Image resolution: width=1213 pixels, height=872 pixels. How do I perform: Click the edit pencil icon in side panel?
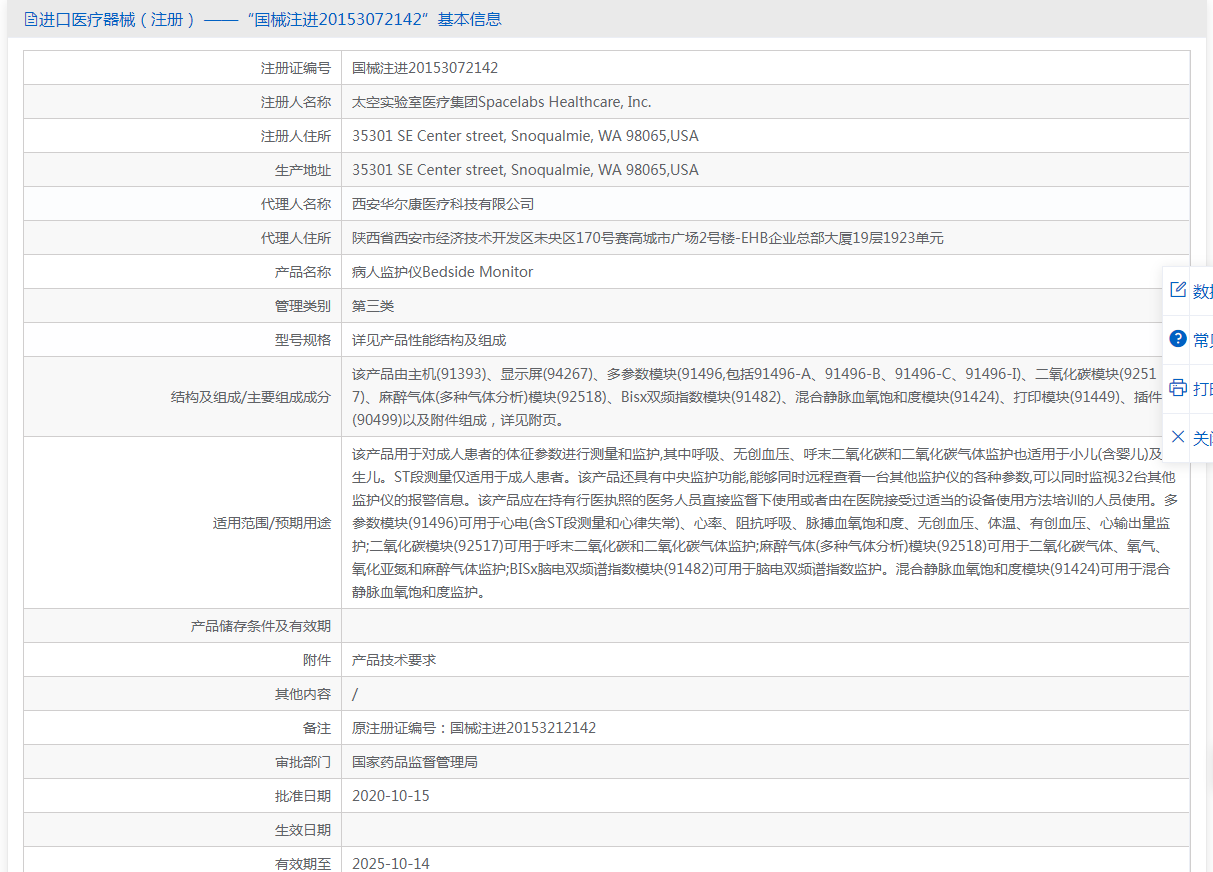[1178, 290]
